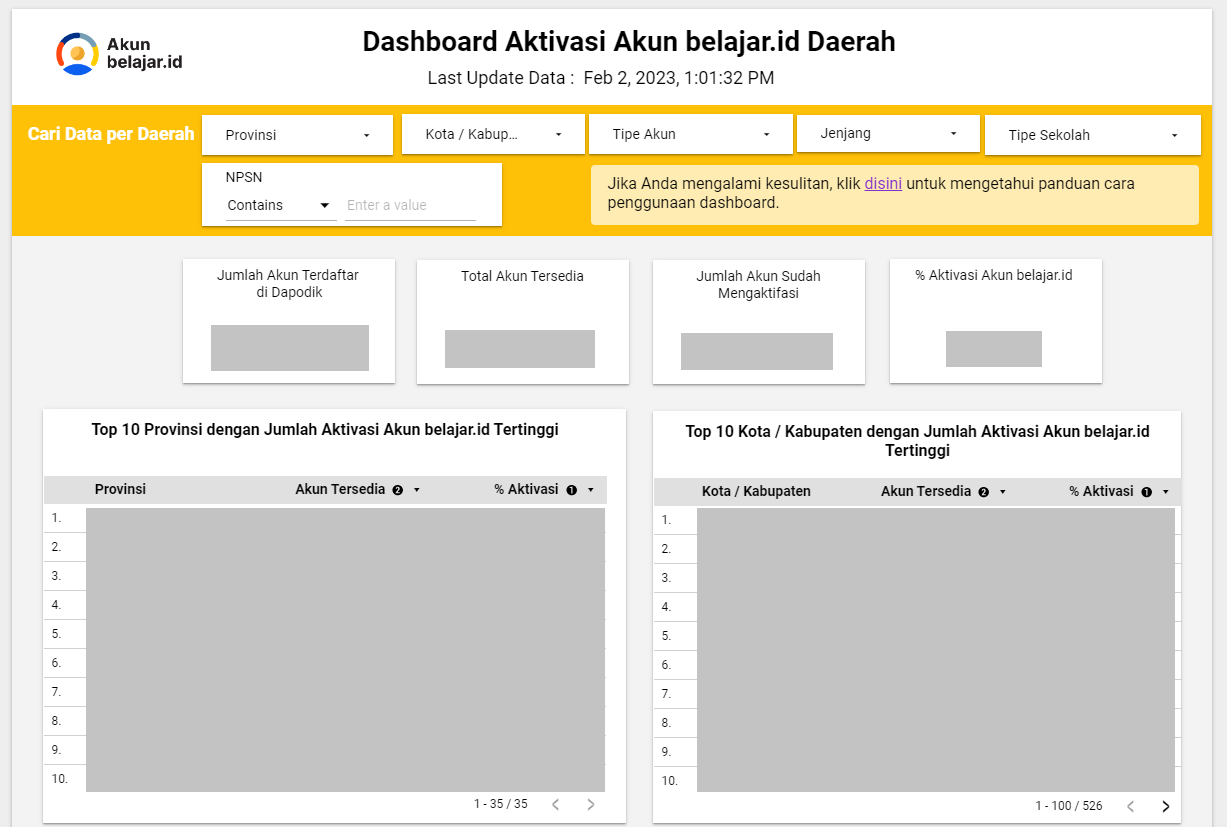Go to next page of Kota / Kabupaten table
This screenshot has height=827, width=1227.
click(x=1165, y=806)
